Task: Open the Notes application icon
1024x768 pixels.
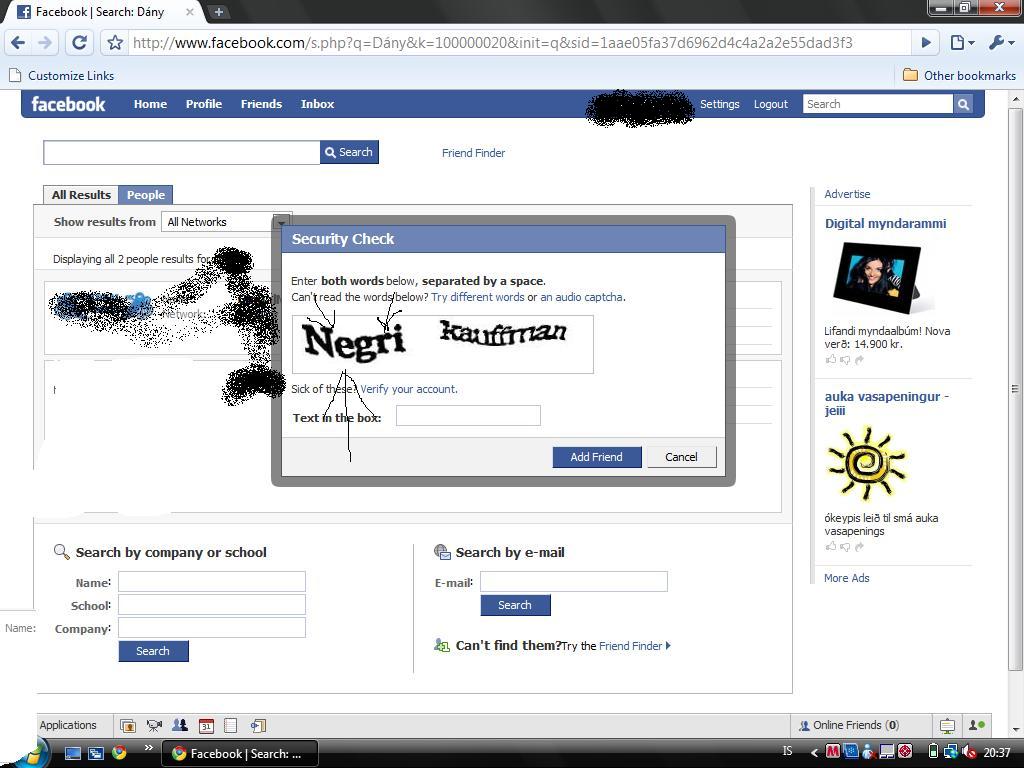Action: pos(231,726)
